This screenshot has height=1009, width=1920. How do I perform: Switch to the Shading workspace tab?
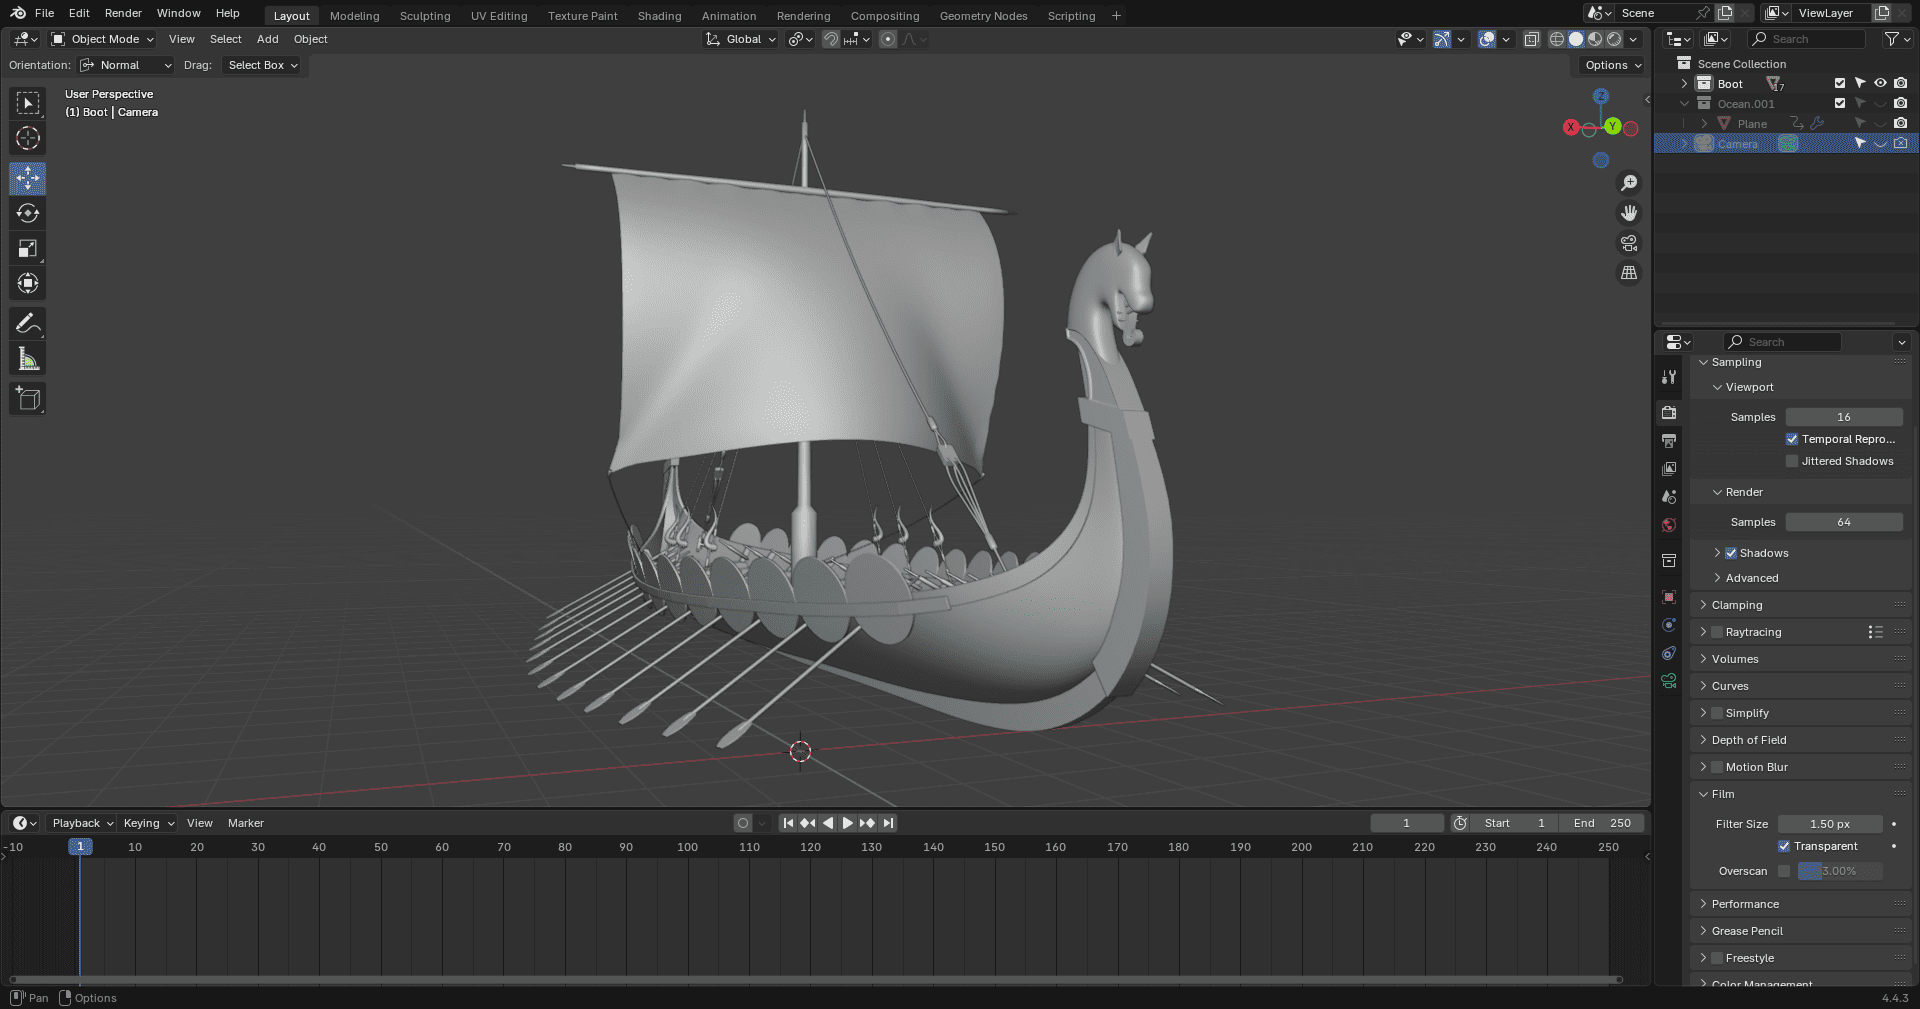tap(659, 16)
